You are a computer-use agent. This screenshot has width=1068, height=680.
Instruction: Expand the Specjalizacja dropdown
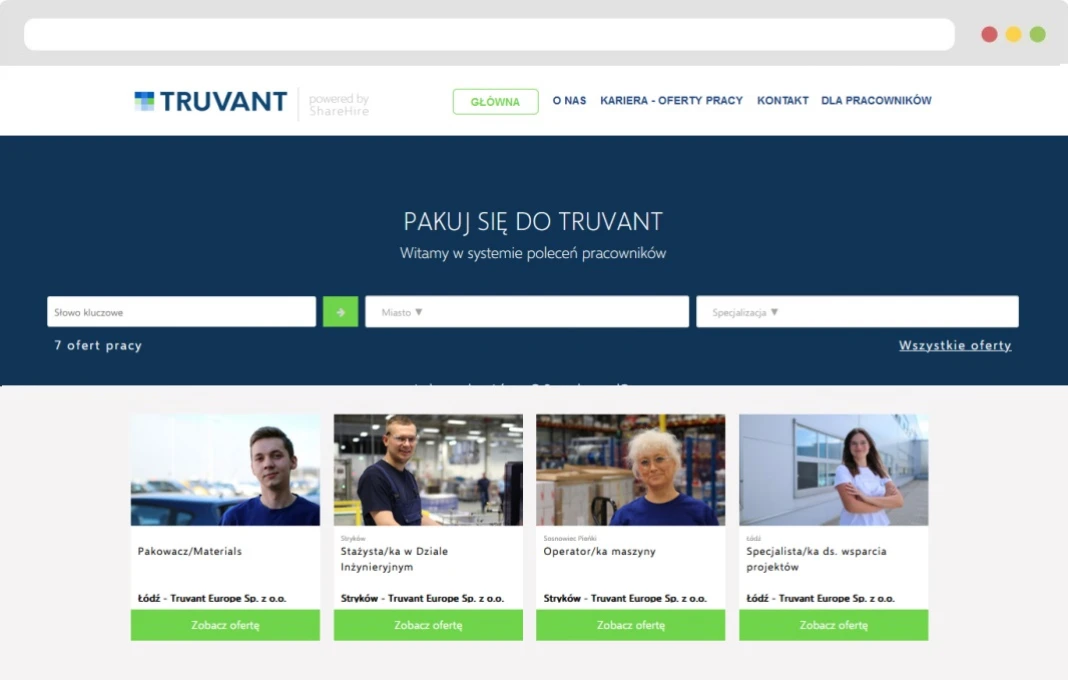coord(857,311)
